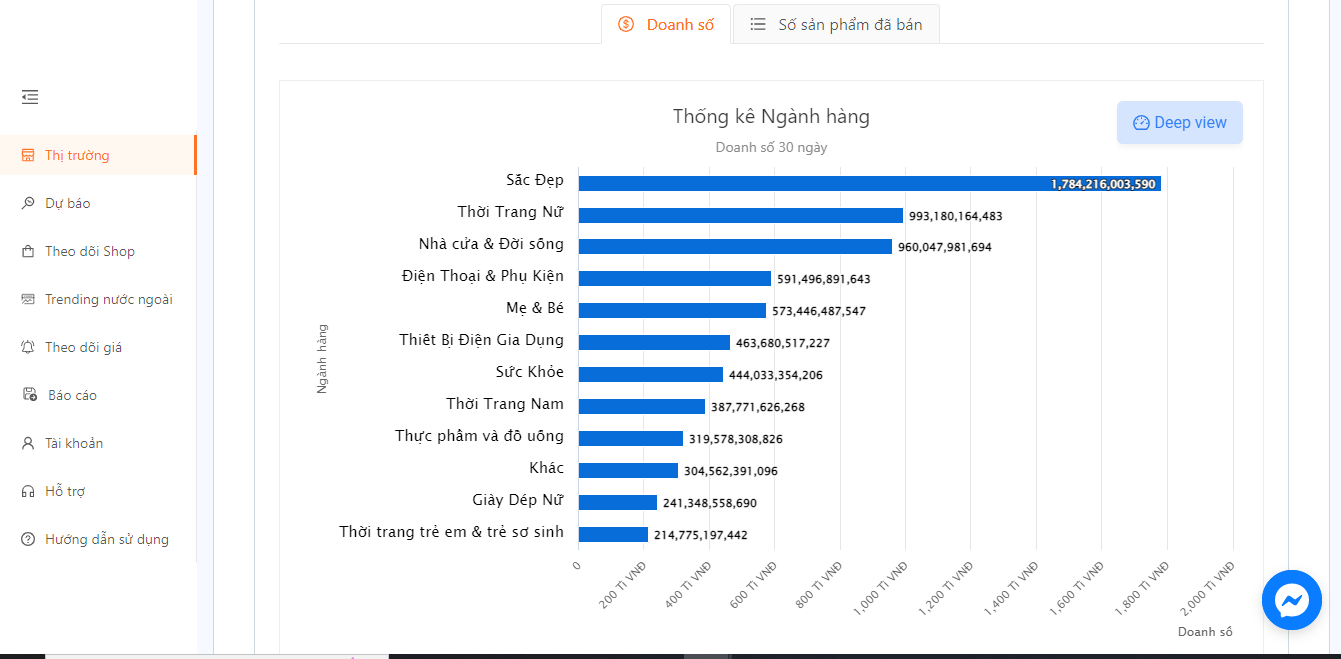Image resolution: width=1341 pixels, height=659 pixels.
Task: Click the headset icon beside Hỗ trợ
Action: coord(27,491)
